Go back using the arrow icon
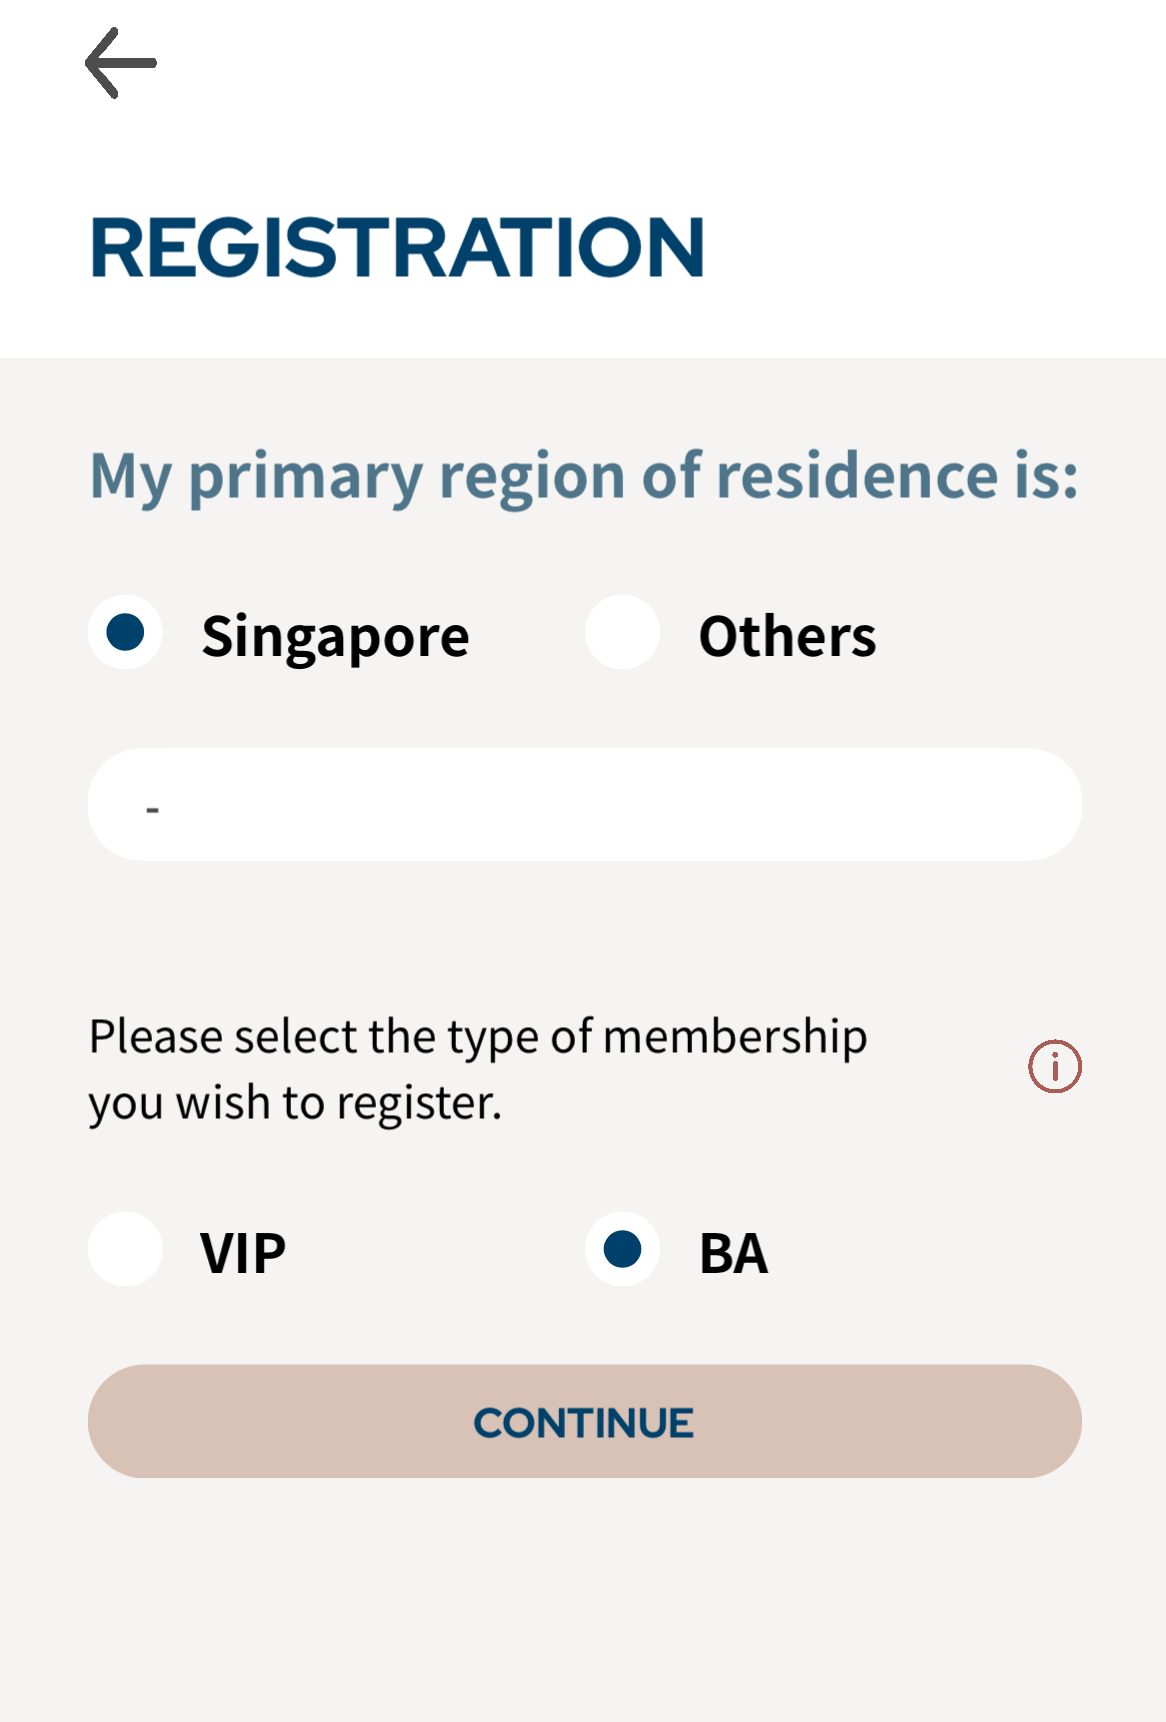Image resolution: width=1166 pixels, height=1722 pixels. [x=121, y=63]
